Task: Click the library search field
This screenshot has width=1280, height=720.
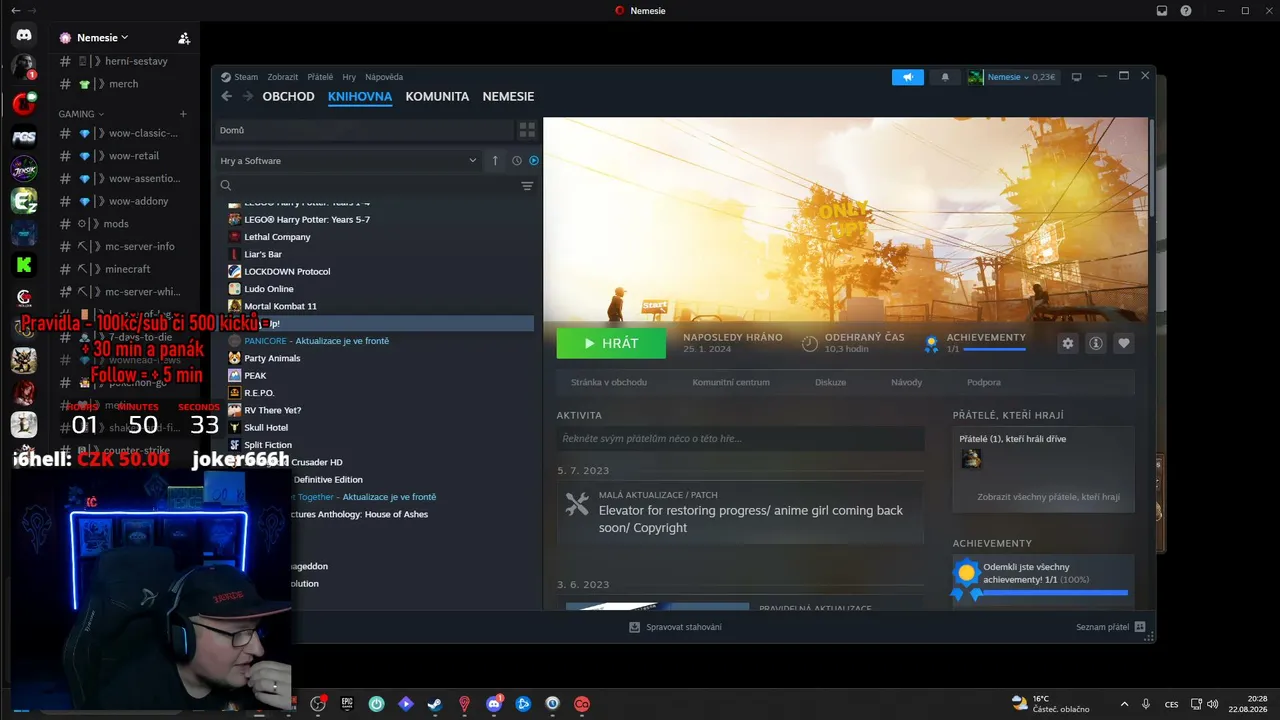Action: click(366, 186)
